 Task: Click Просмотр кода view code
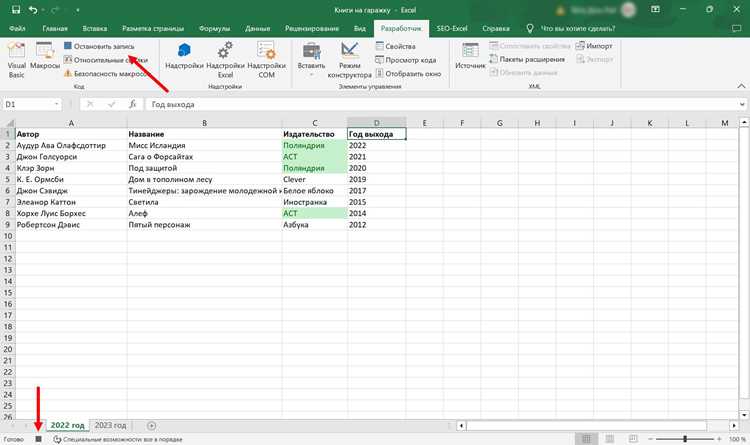(406, 60)
